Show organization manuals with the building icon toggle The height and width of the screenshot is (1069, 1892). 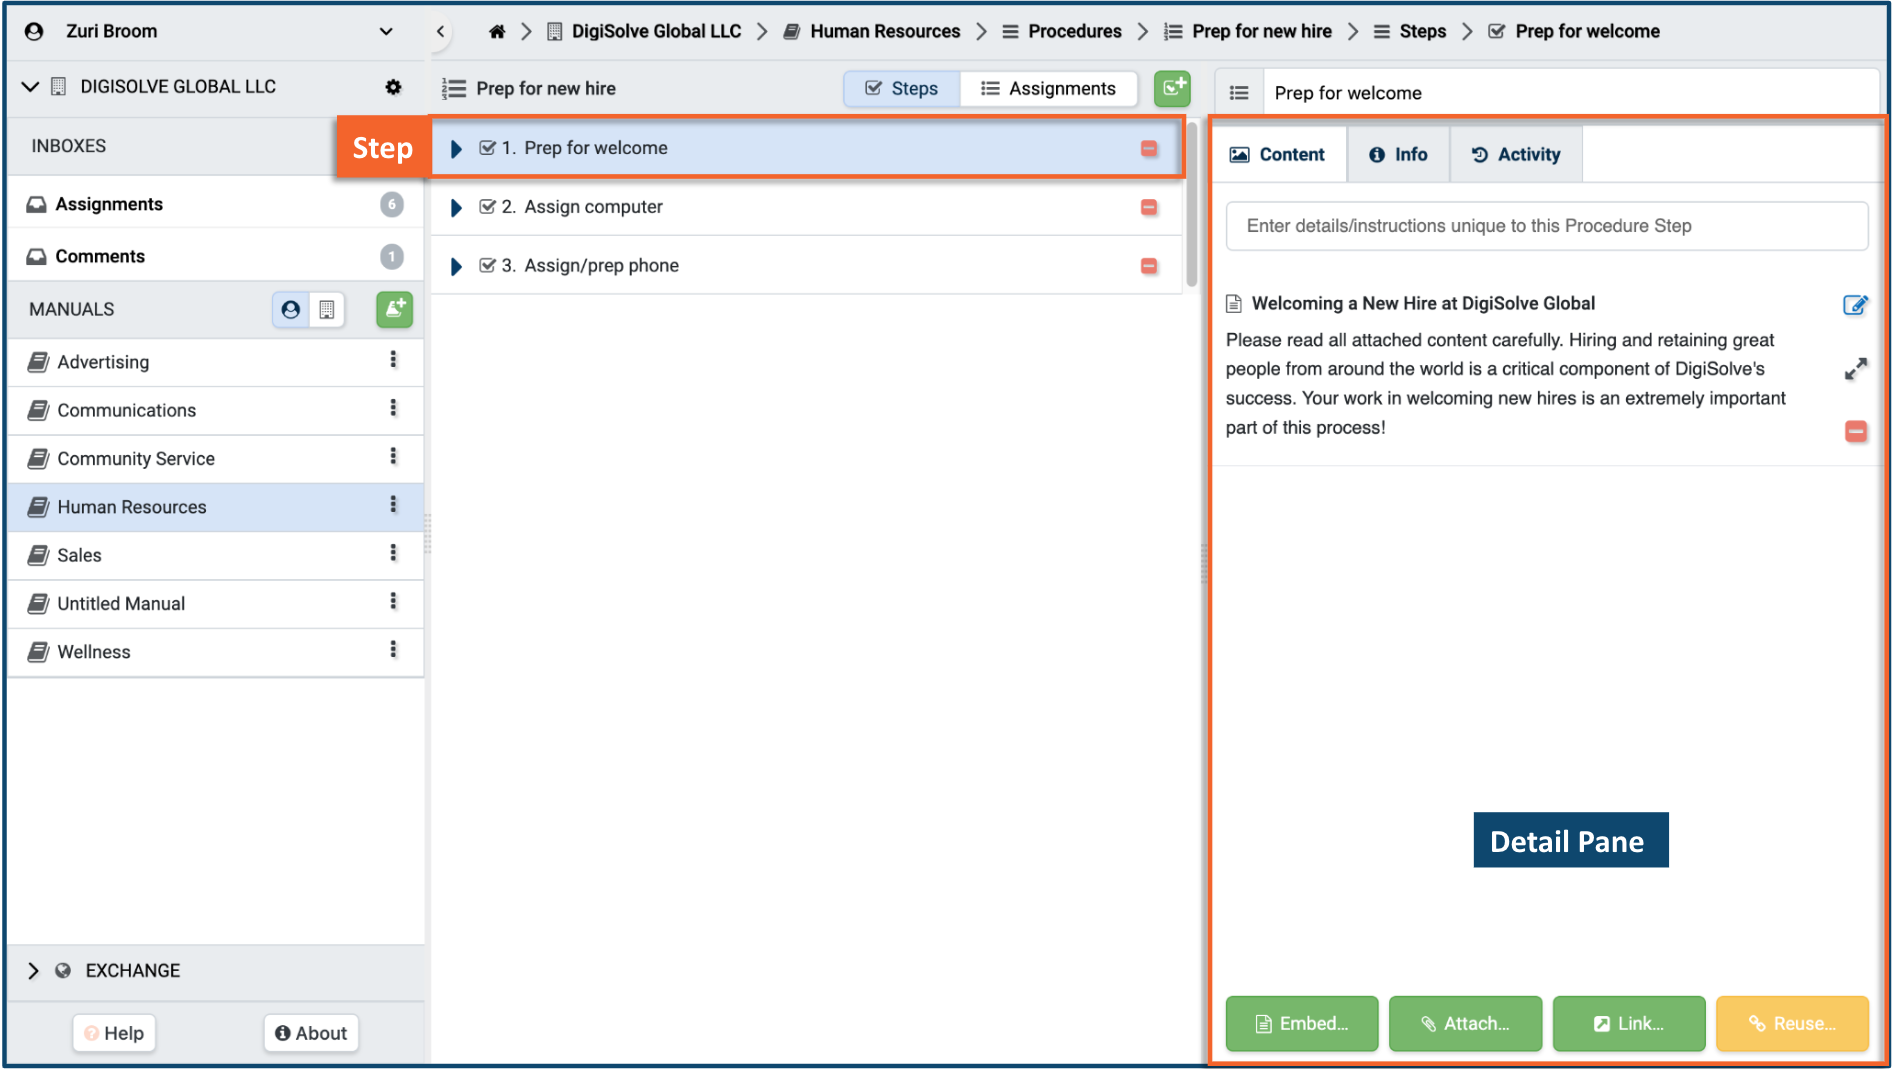tap(327, 310)
